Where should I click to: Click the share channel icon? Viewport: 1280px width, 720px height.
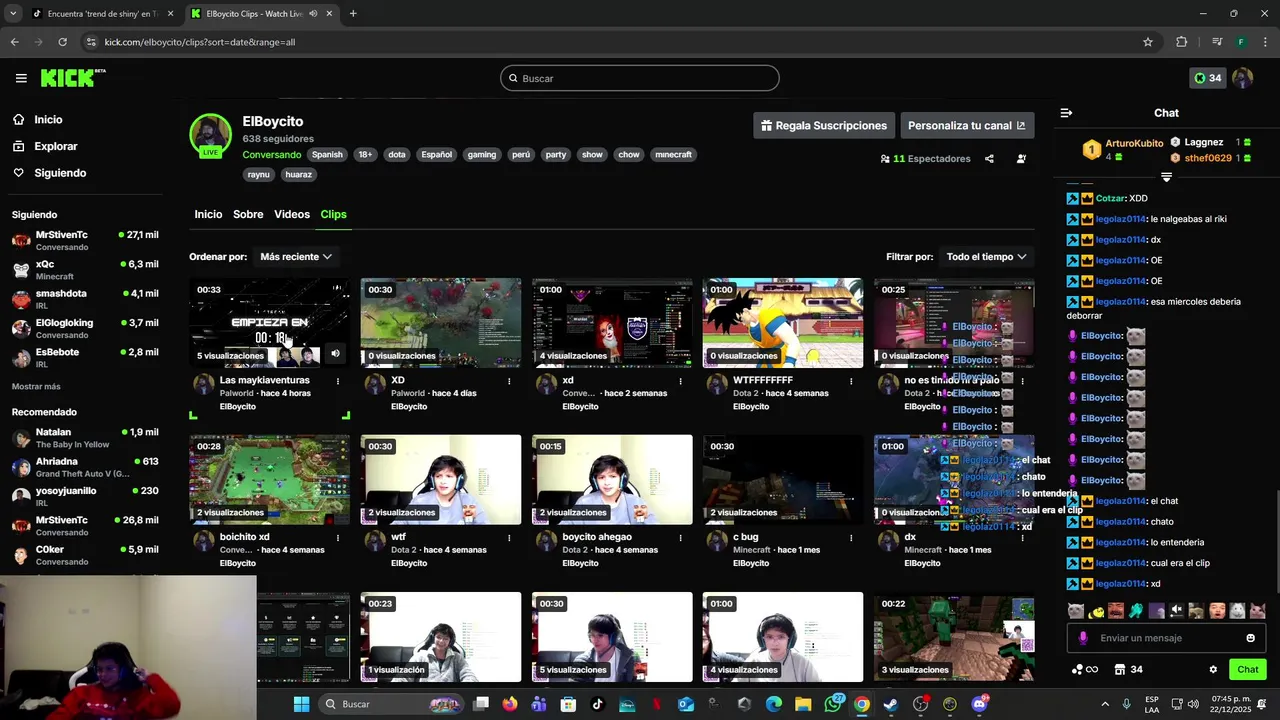(x=989, y=159)
